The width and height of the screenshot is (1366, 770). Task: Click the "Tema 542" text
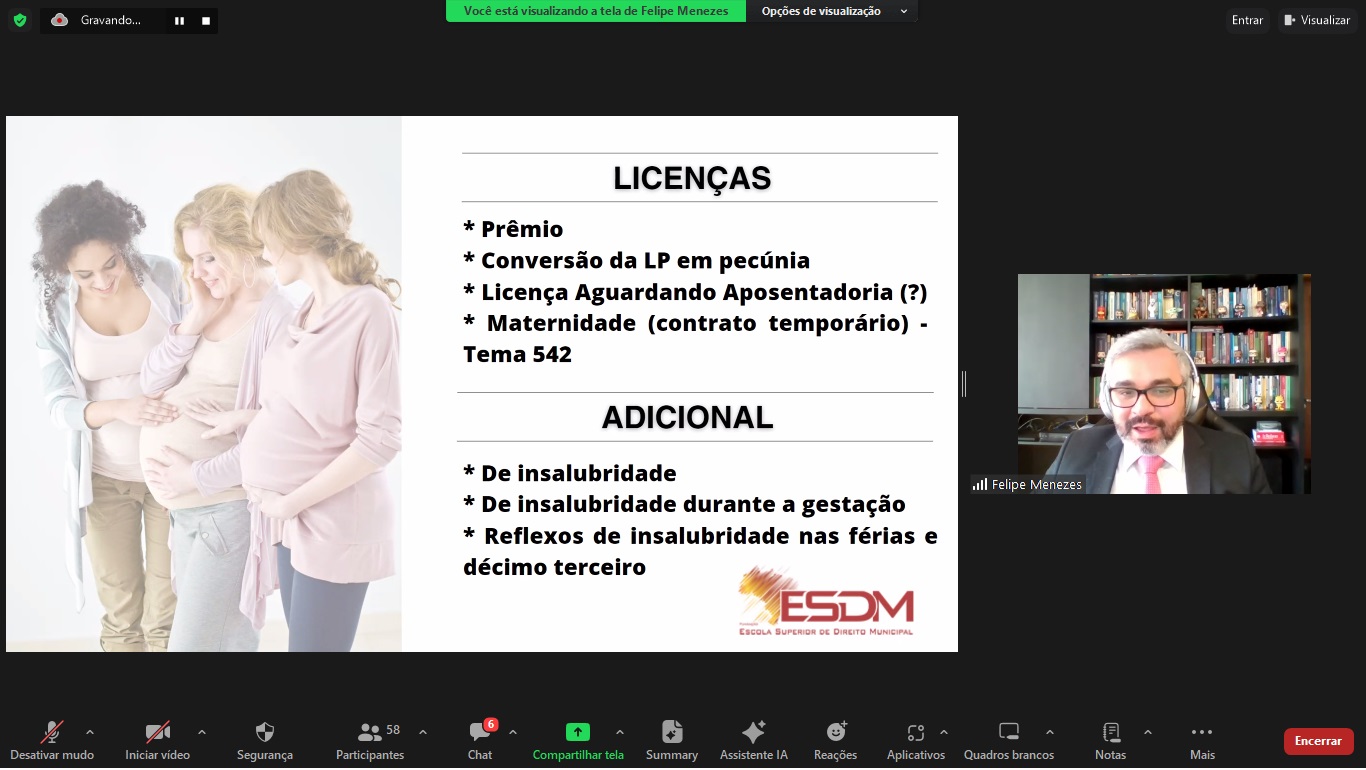(517, 354)
